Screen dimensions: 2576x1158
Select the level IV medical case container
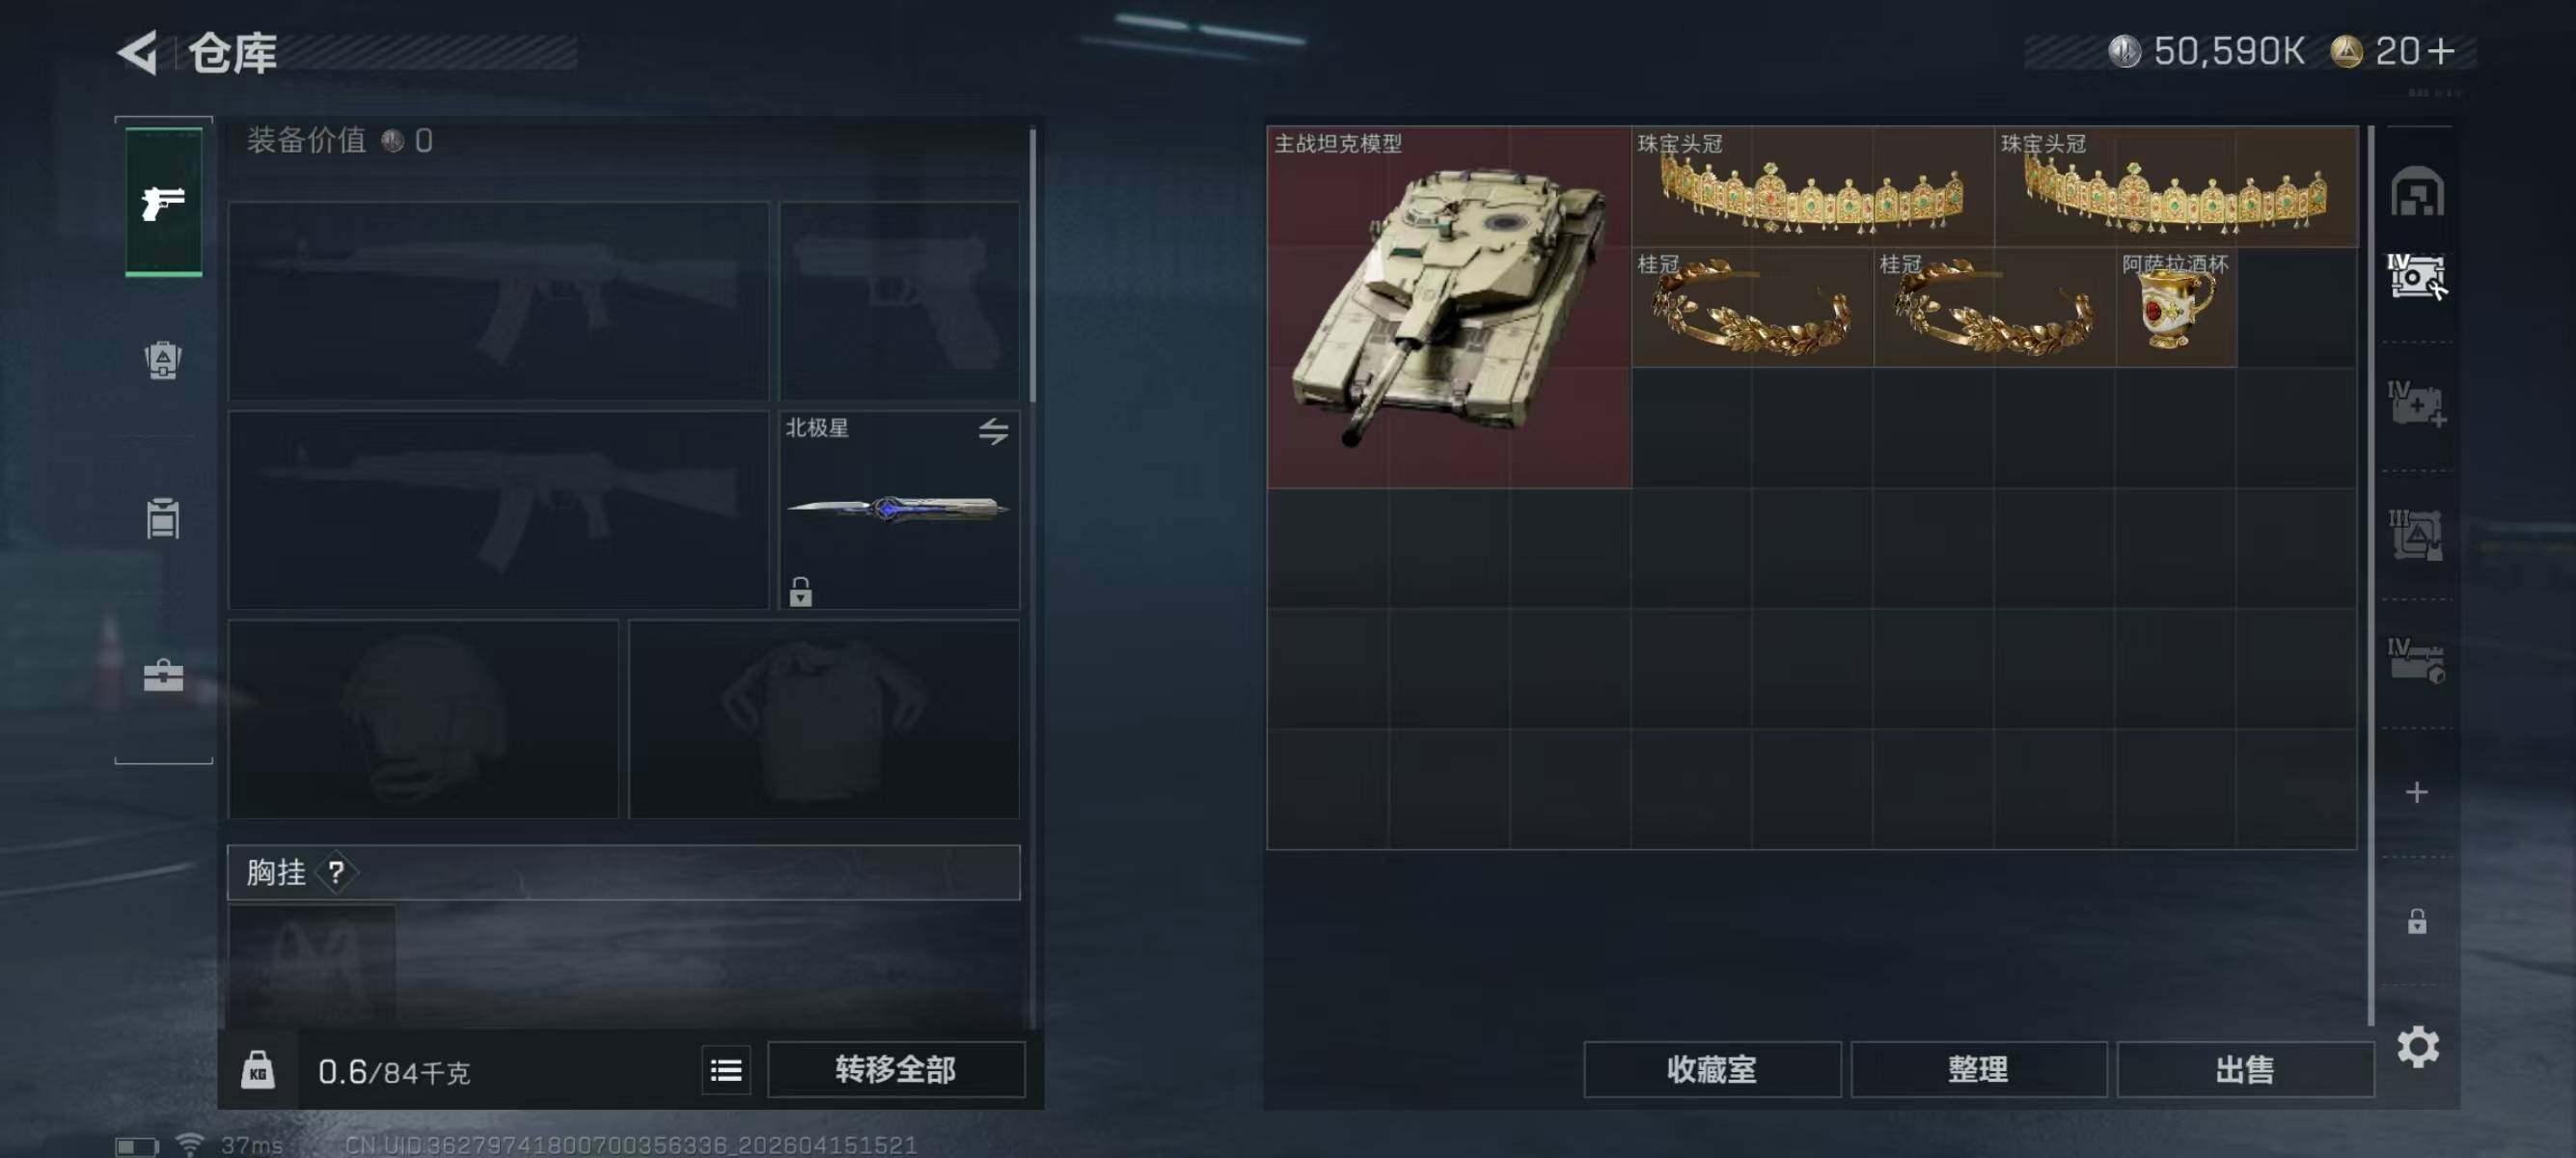[x=2417, y=405]
